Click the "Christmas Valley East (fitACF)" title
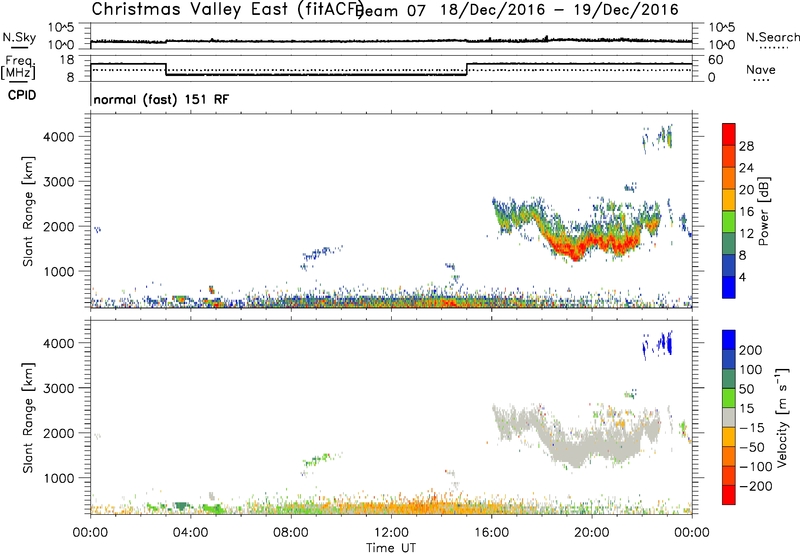 click(227, 9)
